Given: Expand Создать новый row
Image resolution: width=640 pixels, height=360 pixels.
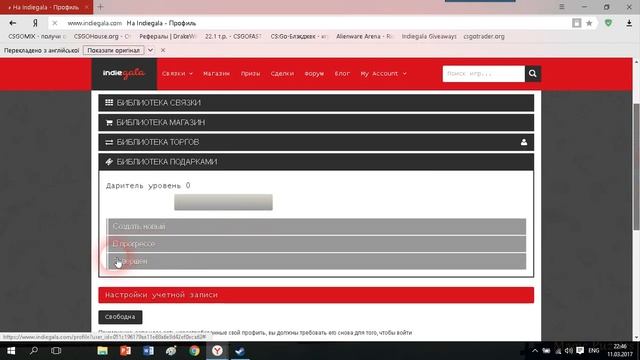Looking at the screenshot, I should pos(317,227).
